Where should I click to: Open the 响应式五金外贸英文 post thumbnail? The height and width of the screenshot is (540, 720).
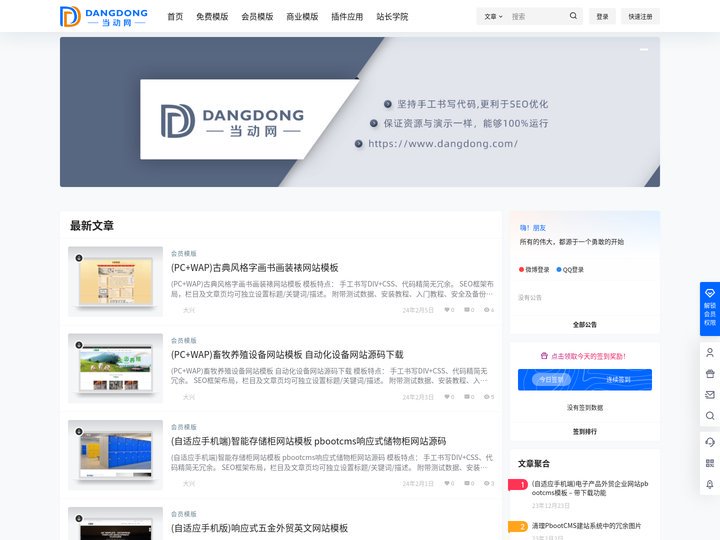[115, 523]
